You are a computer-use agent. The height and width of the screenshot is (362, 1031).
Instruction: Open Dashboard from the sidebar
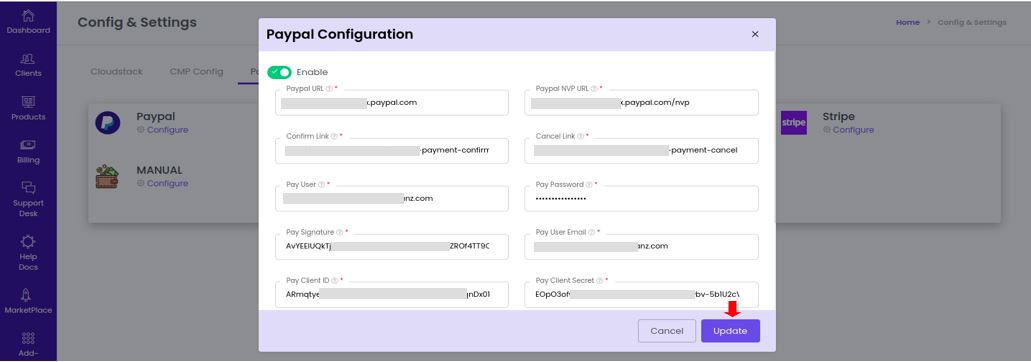(x=28, y=22)
